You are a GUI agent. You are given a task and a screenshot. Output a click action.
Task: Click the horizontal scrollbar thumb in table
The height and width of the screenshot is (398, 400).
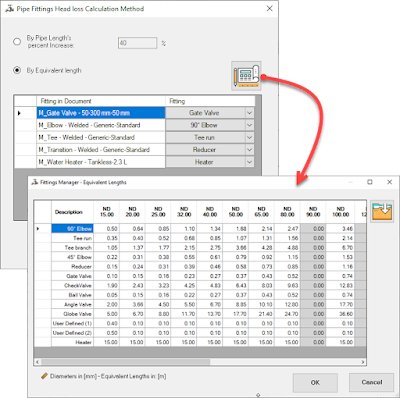pos(125,362)
